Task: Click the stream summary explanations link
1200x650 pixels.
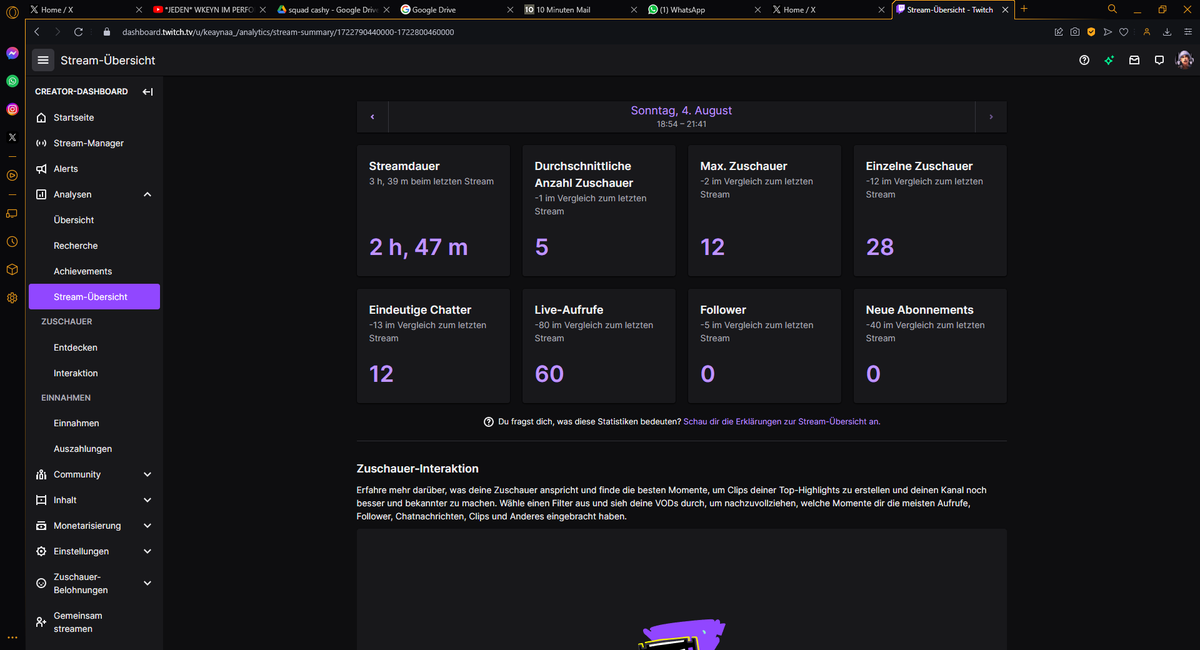Action: 781,422
